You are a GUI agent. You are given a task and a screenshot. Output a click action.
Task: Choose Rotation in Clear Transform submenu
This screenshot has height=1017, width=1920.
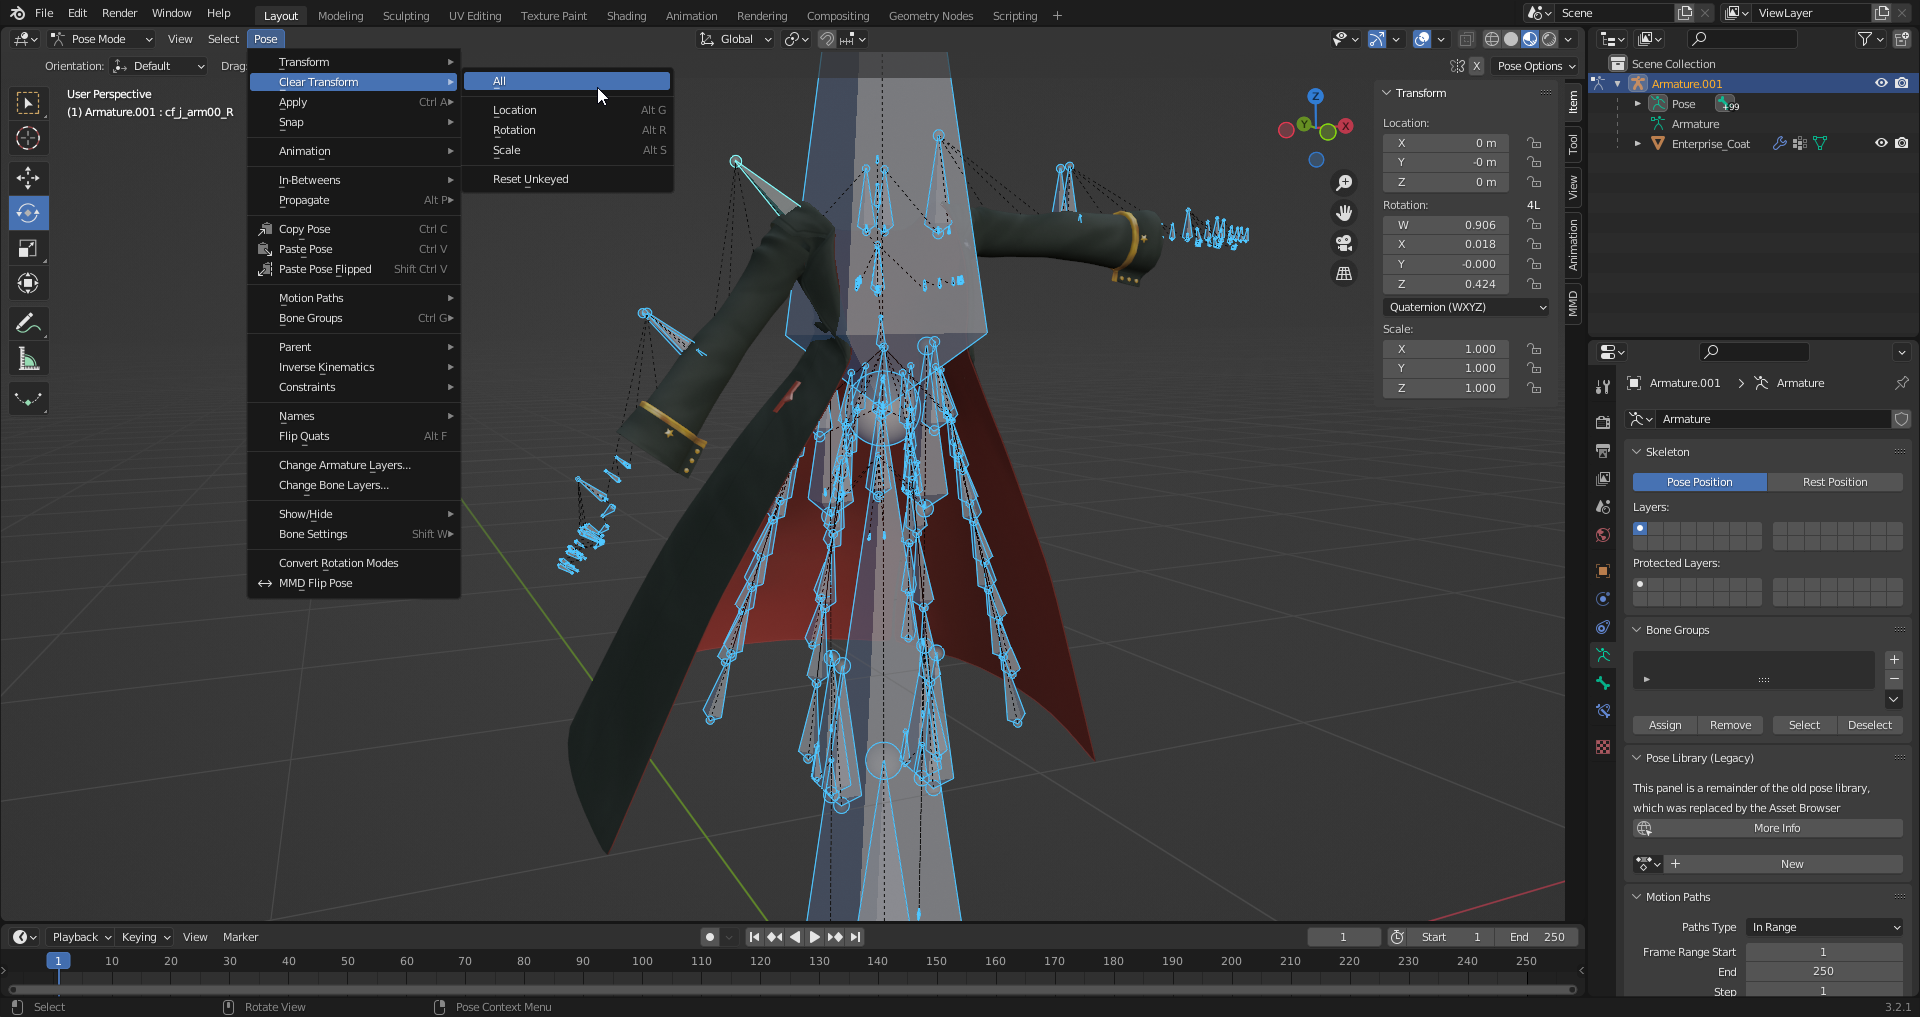(x=567, y=130)
